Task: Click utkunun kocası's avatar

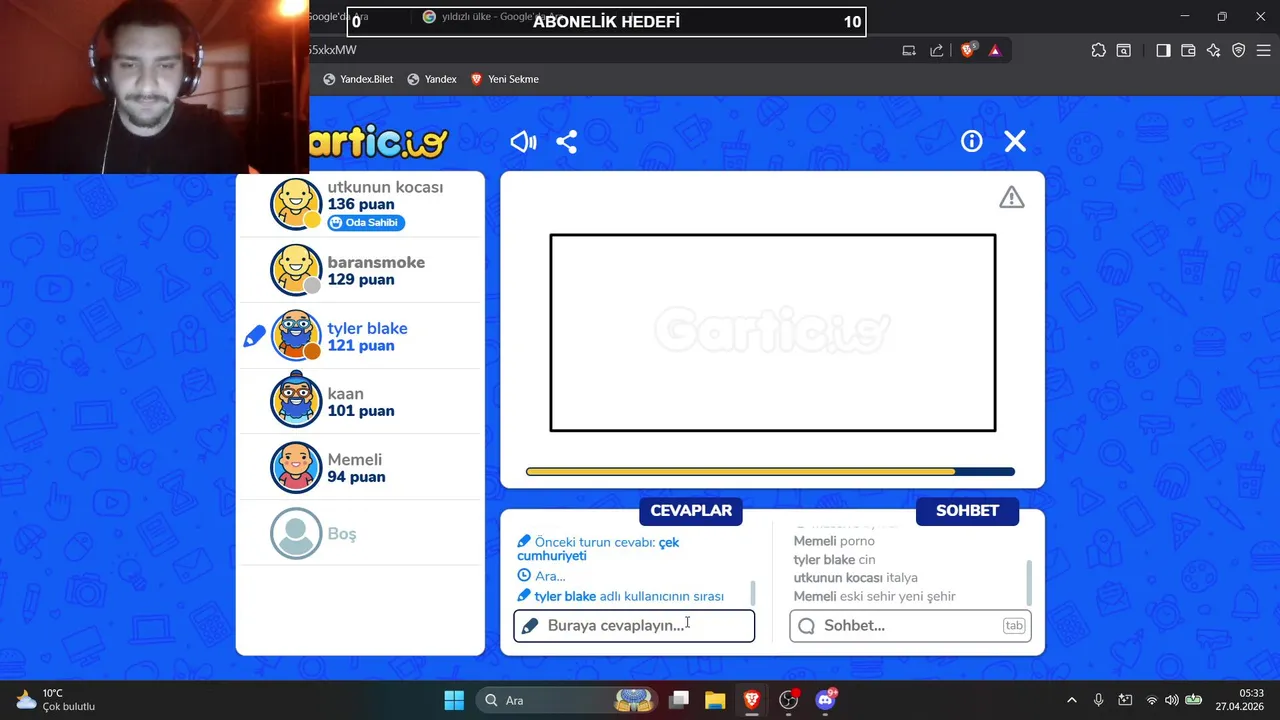Action: (x=296, y=204)
